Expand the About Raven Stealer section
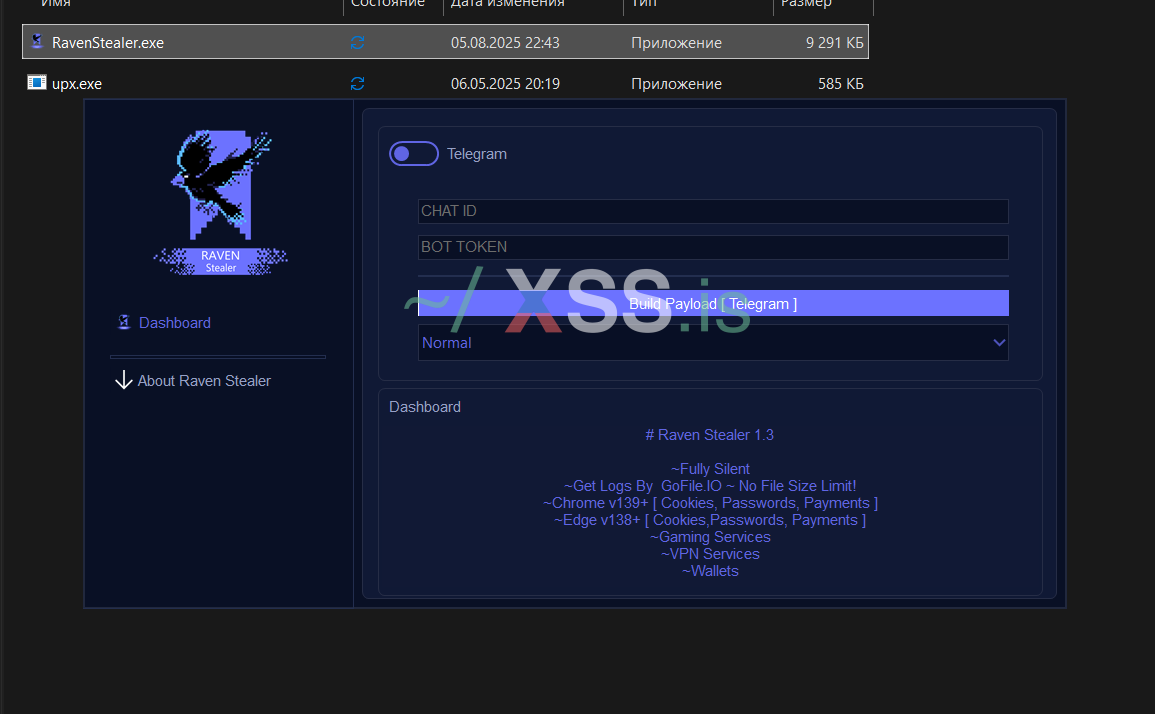 (193, 380)
